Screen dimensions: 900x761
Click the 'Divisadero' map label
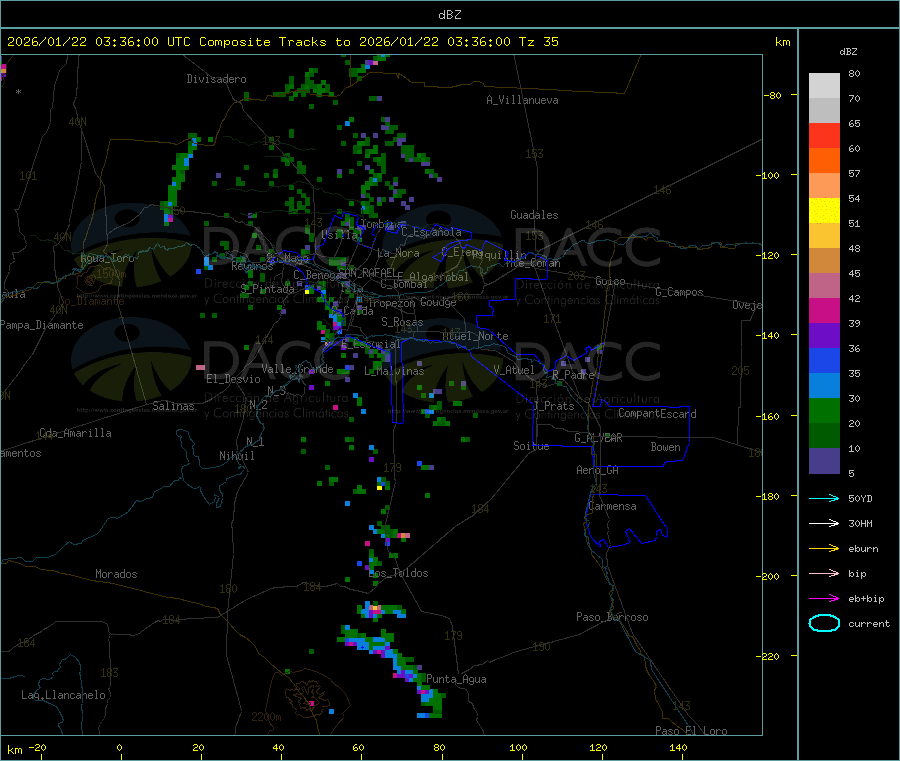[216, 79]
